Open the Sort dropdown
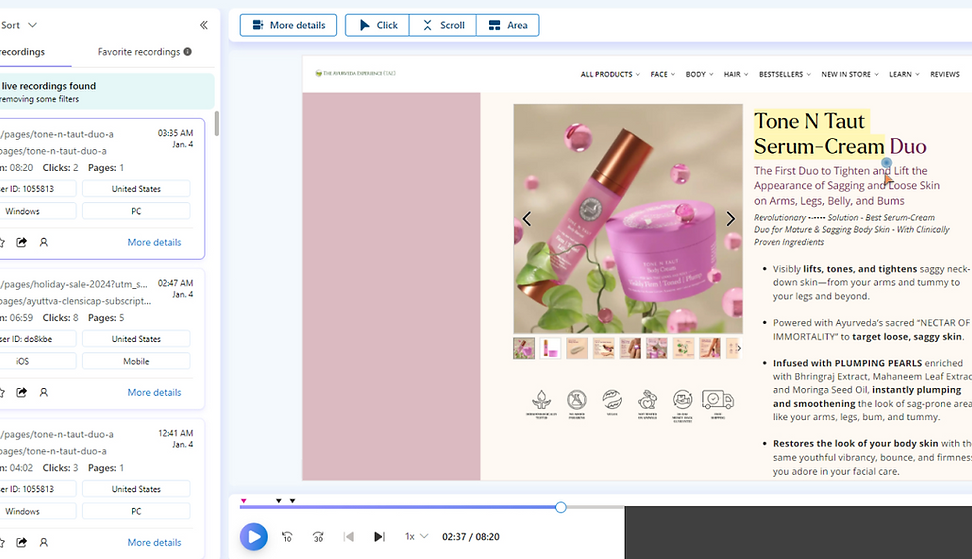This screenshot has height=559, width=972. click(19, 25)
